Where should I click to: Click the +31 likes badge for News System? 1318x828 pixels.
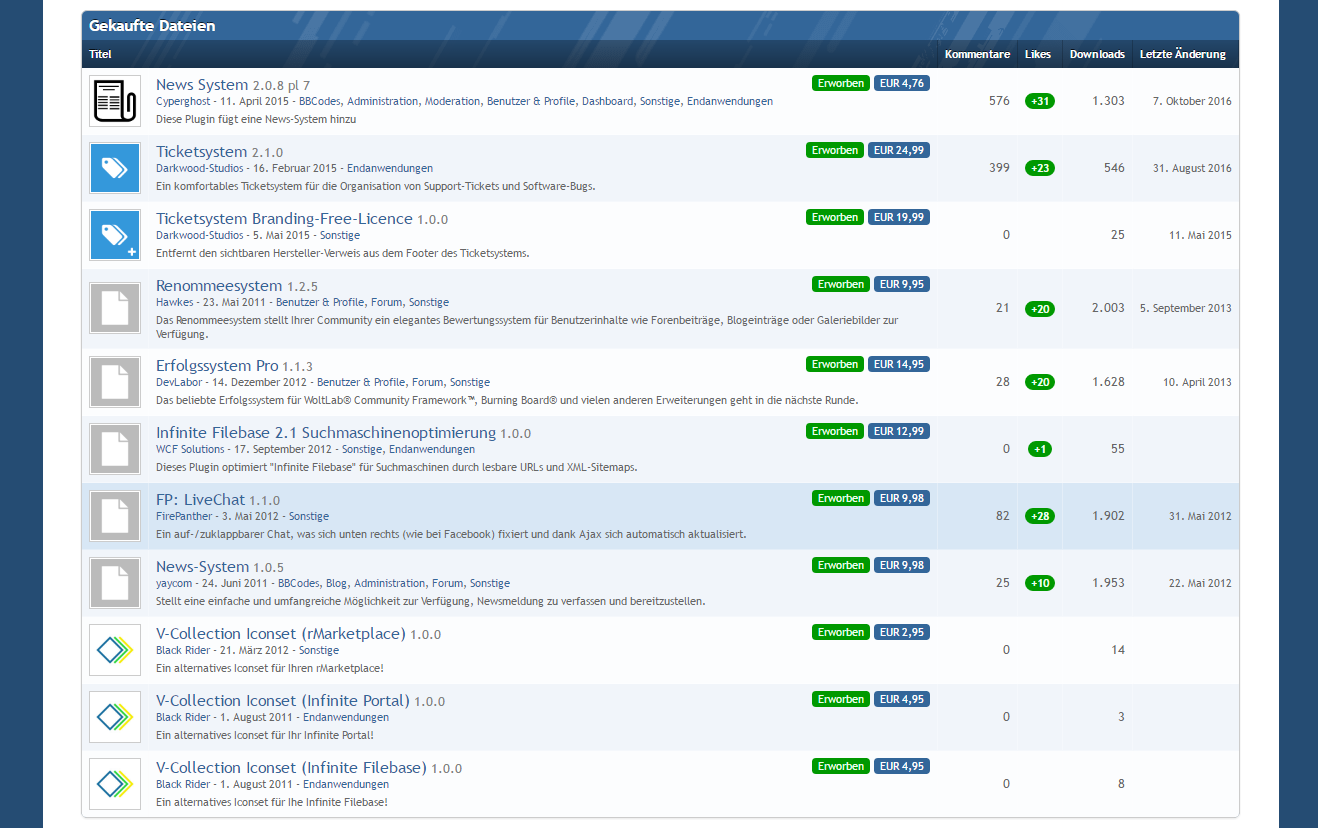coord(1039,101)
